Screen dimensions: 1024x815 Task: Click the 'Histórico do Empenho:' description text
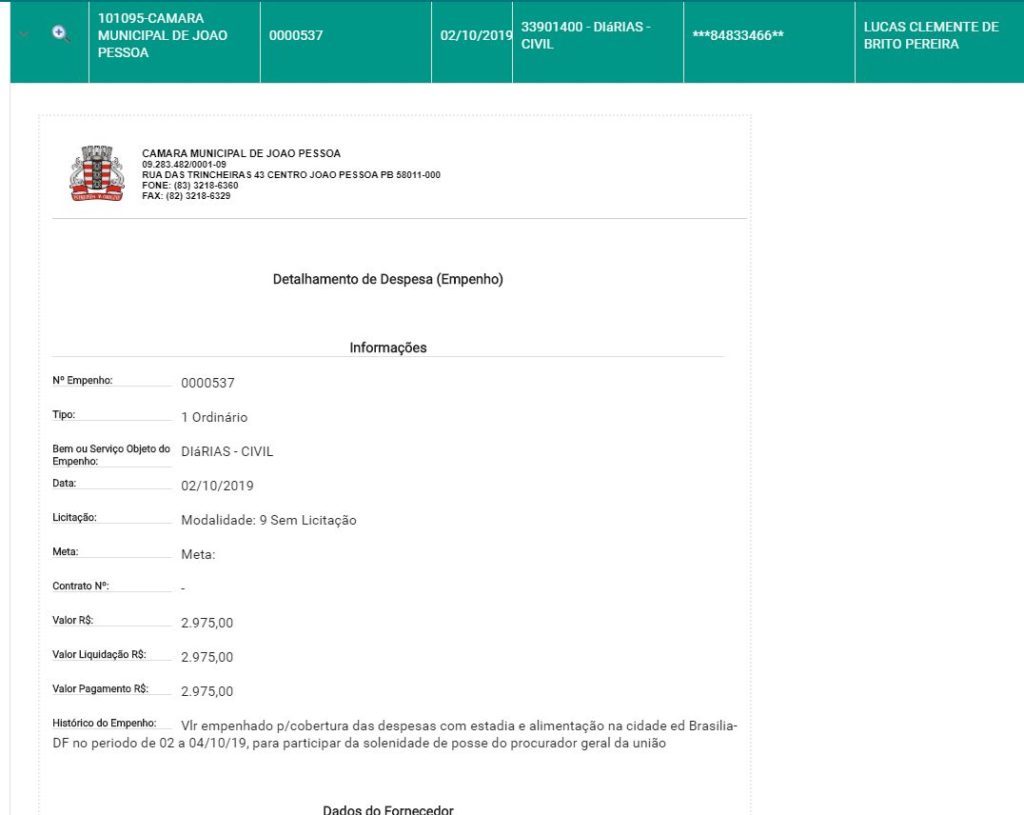click(394, 735)
